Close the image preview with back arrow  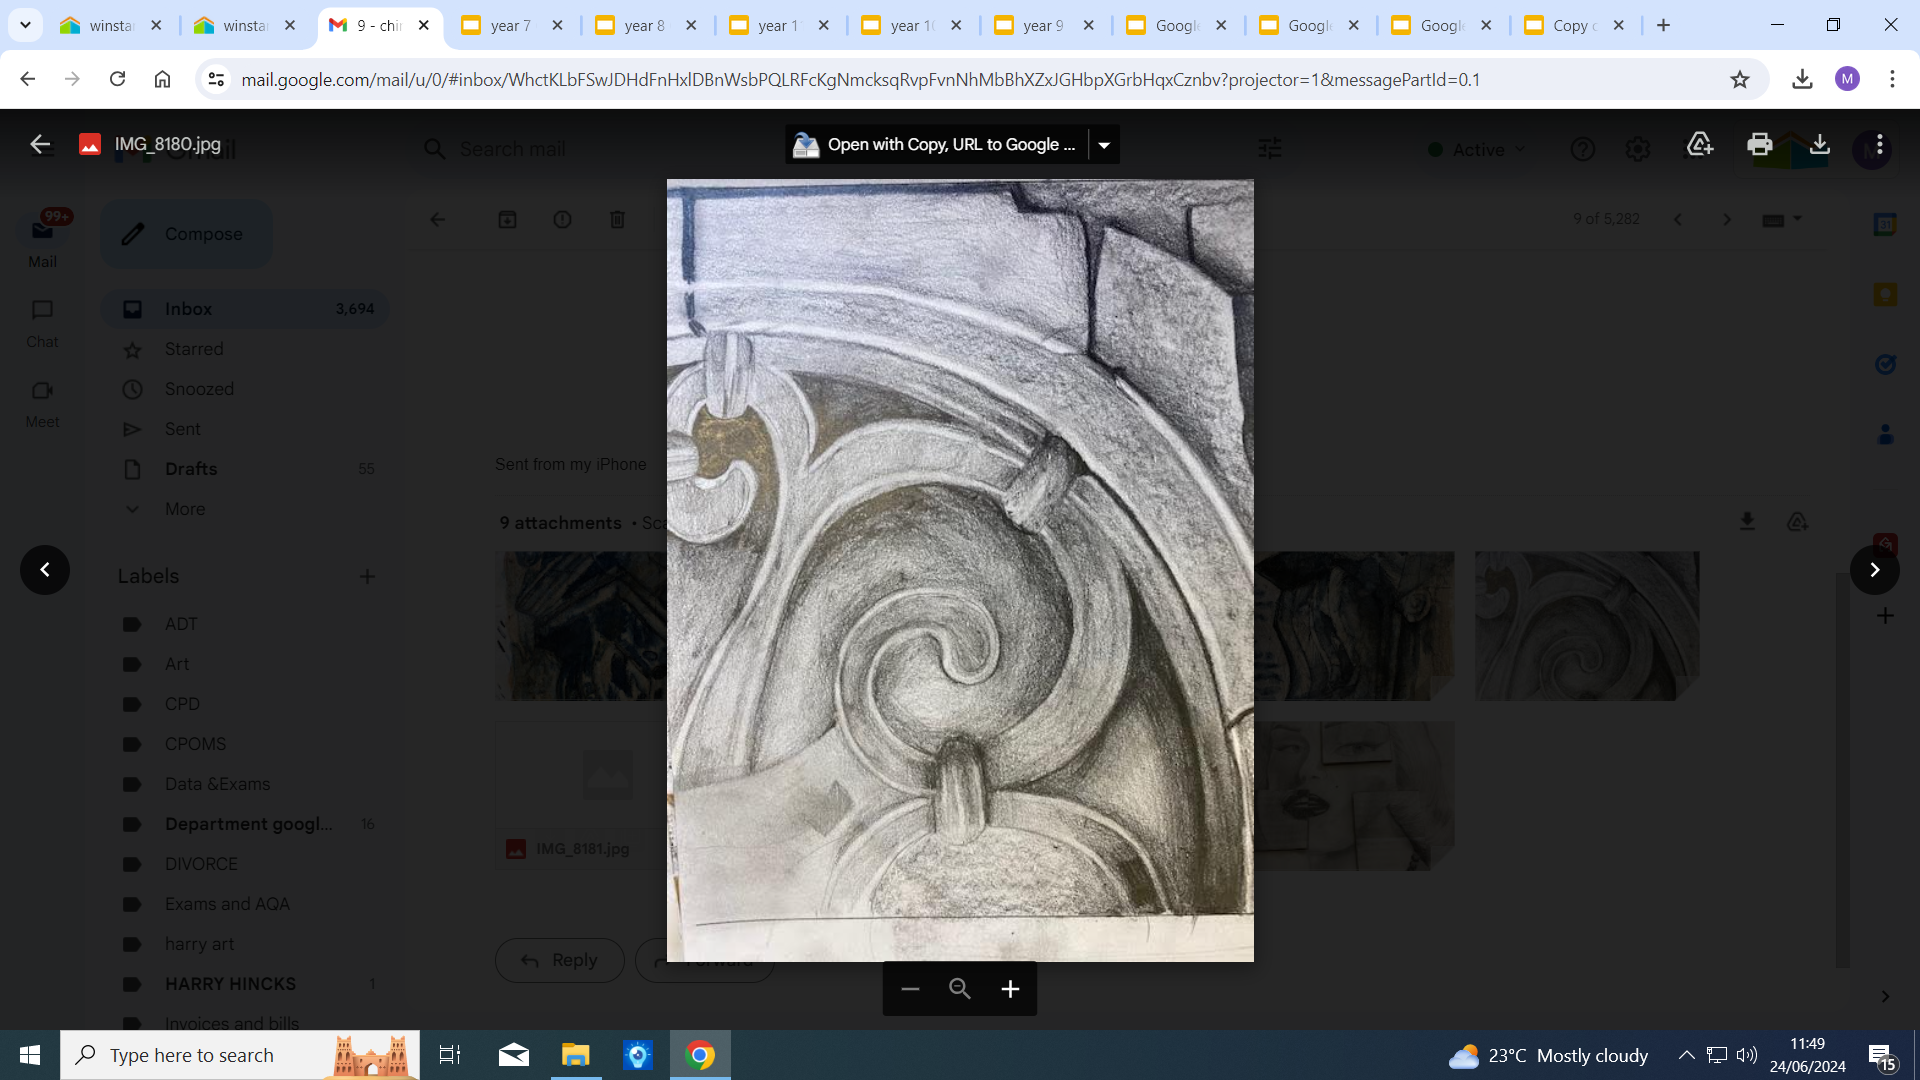pos(40,144)
